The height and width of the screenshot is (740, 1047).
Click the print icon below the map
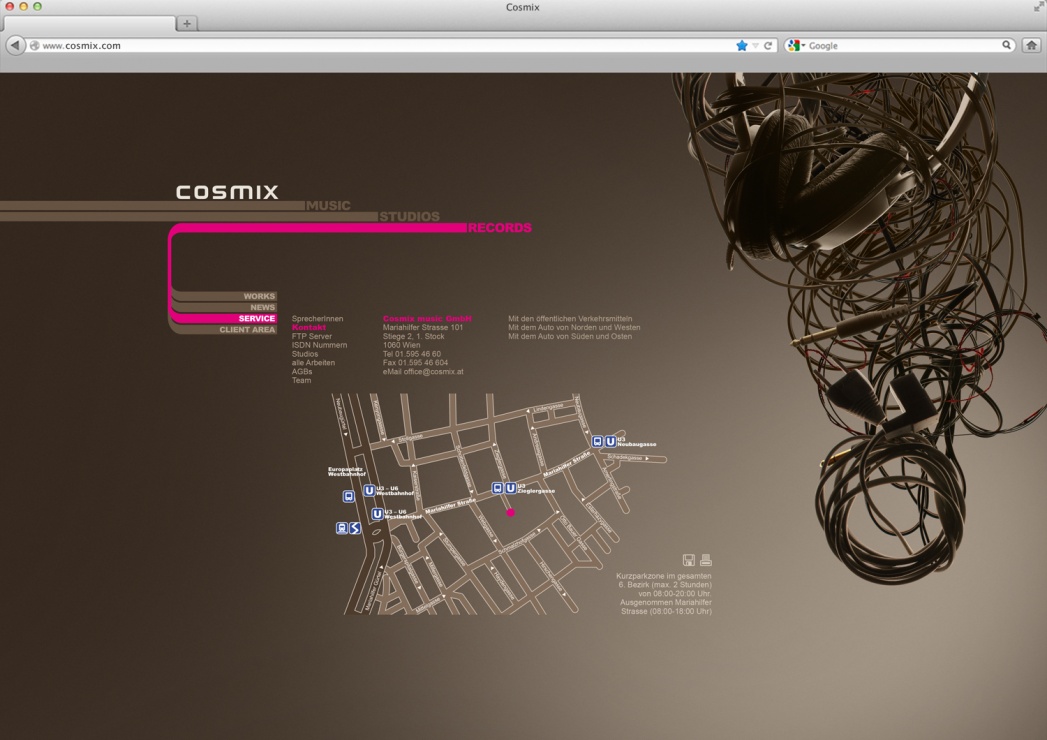tap(706, 560)
